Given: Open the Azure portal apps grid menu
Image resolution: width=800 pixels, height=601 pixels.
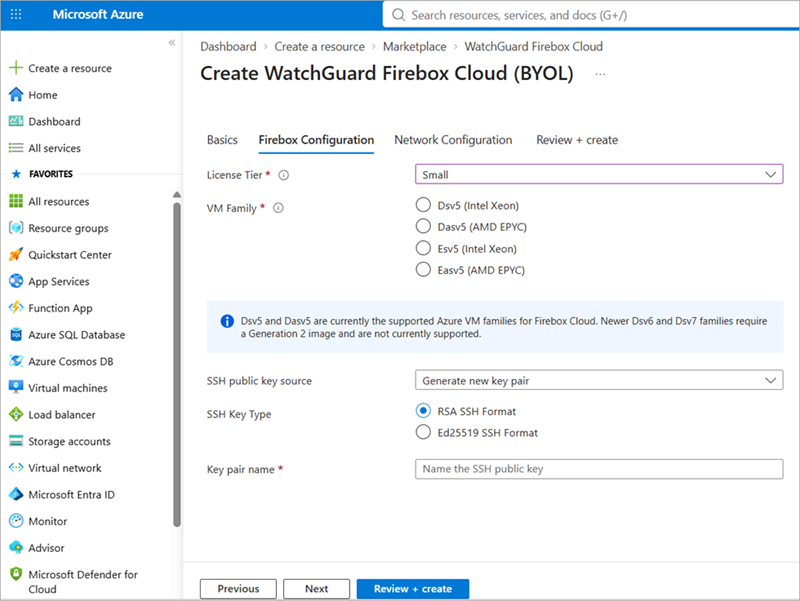Looking at the screenshot, I should [x=16, y=14].
